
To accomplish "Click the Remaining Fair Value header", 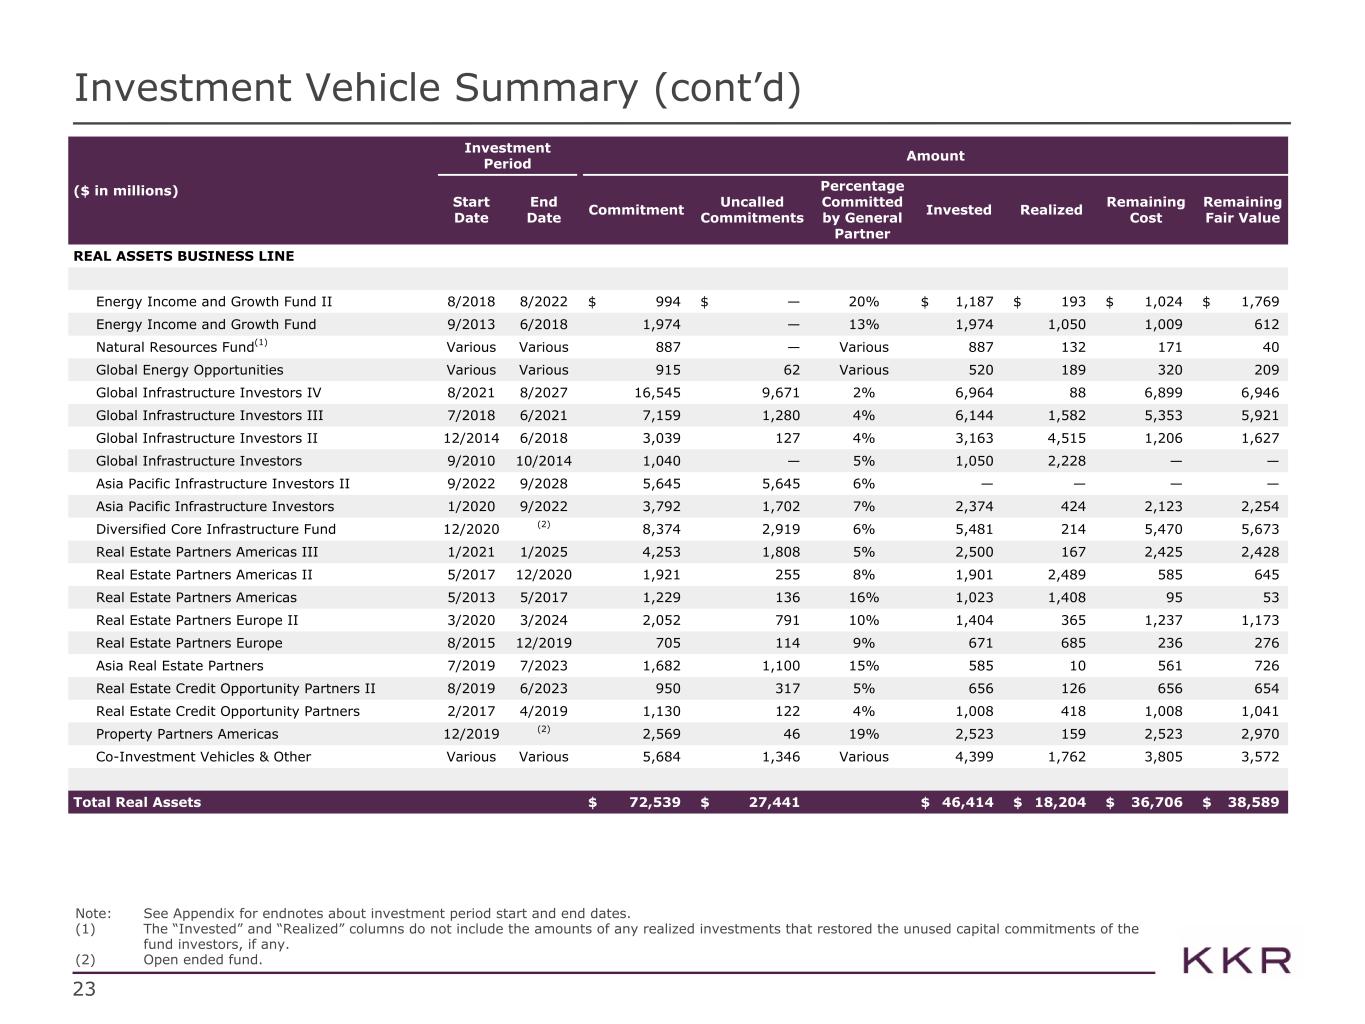I will click(1241, 210).
